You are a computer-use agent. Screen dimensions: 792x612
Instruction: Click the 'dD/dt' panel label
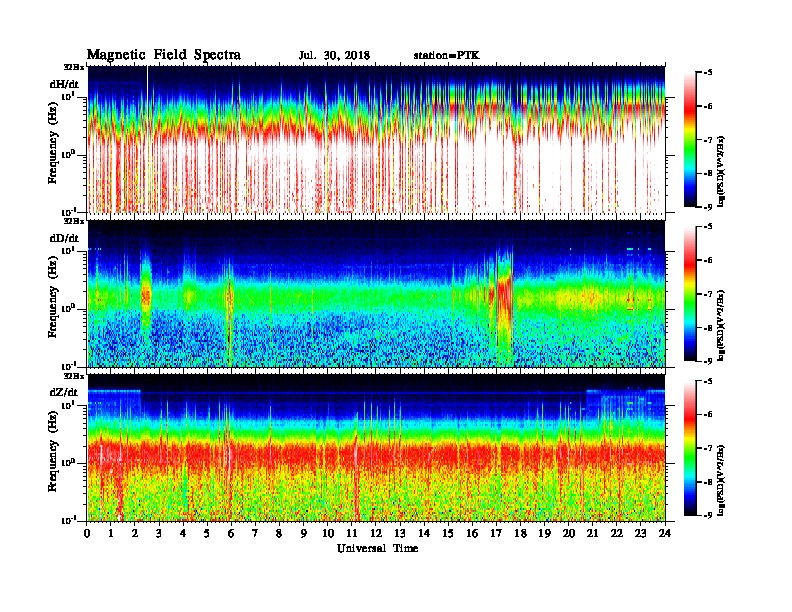[64, 238]
